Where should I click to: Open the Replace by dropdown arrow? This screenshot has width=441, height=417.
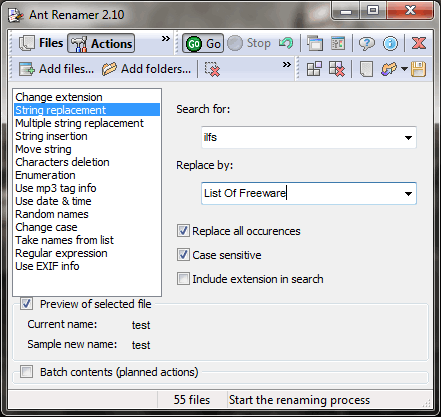click(x=408, y=193)
